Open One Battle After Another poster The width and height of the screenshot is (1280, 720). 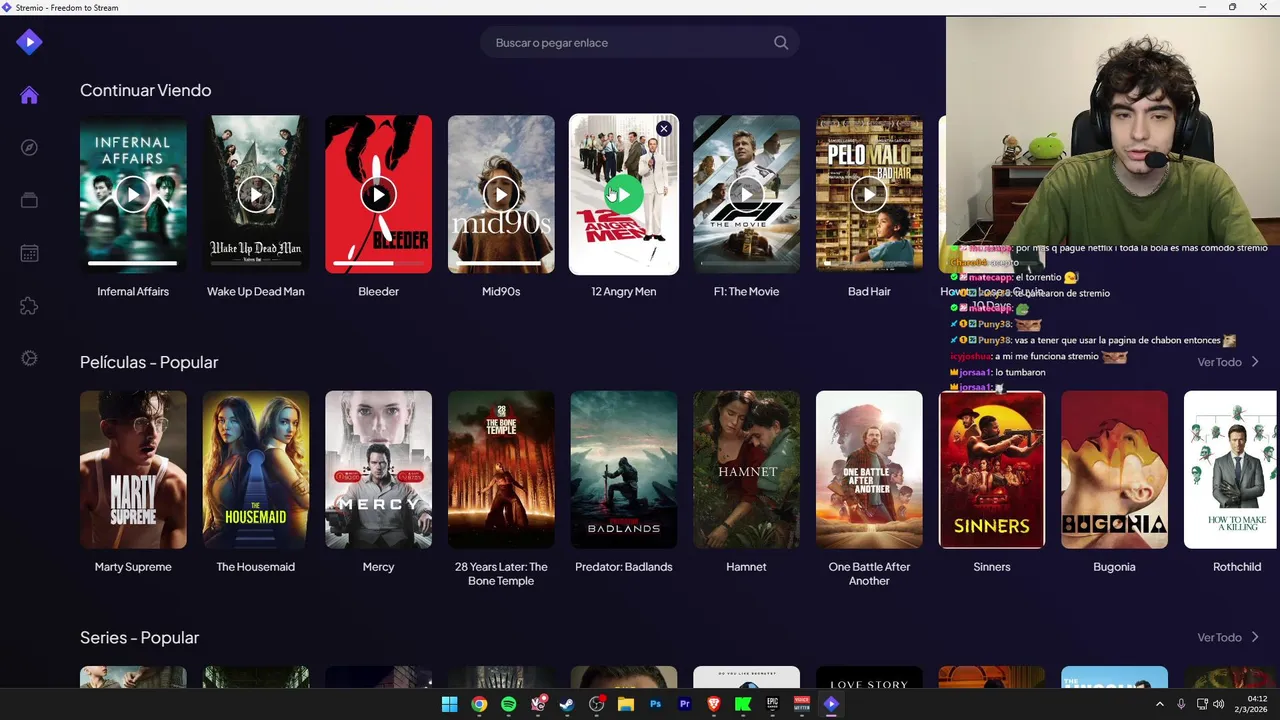869,470
